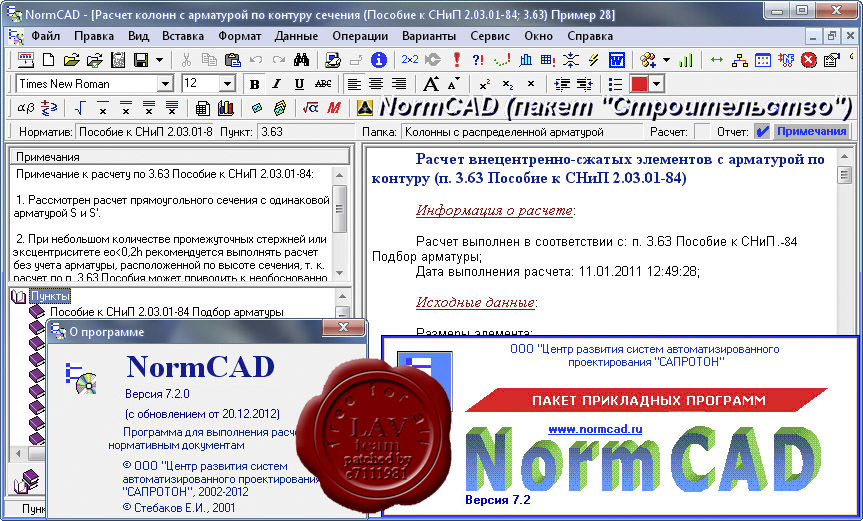Close the О программе dialog
Image resolution: width=863 pixels, height=521 pixels.
343,327
